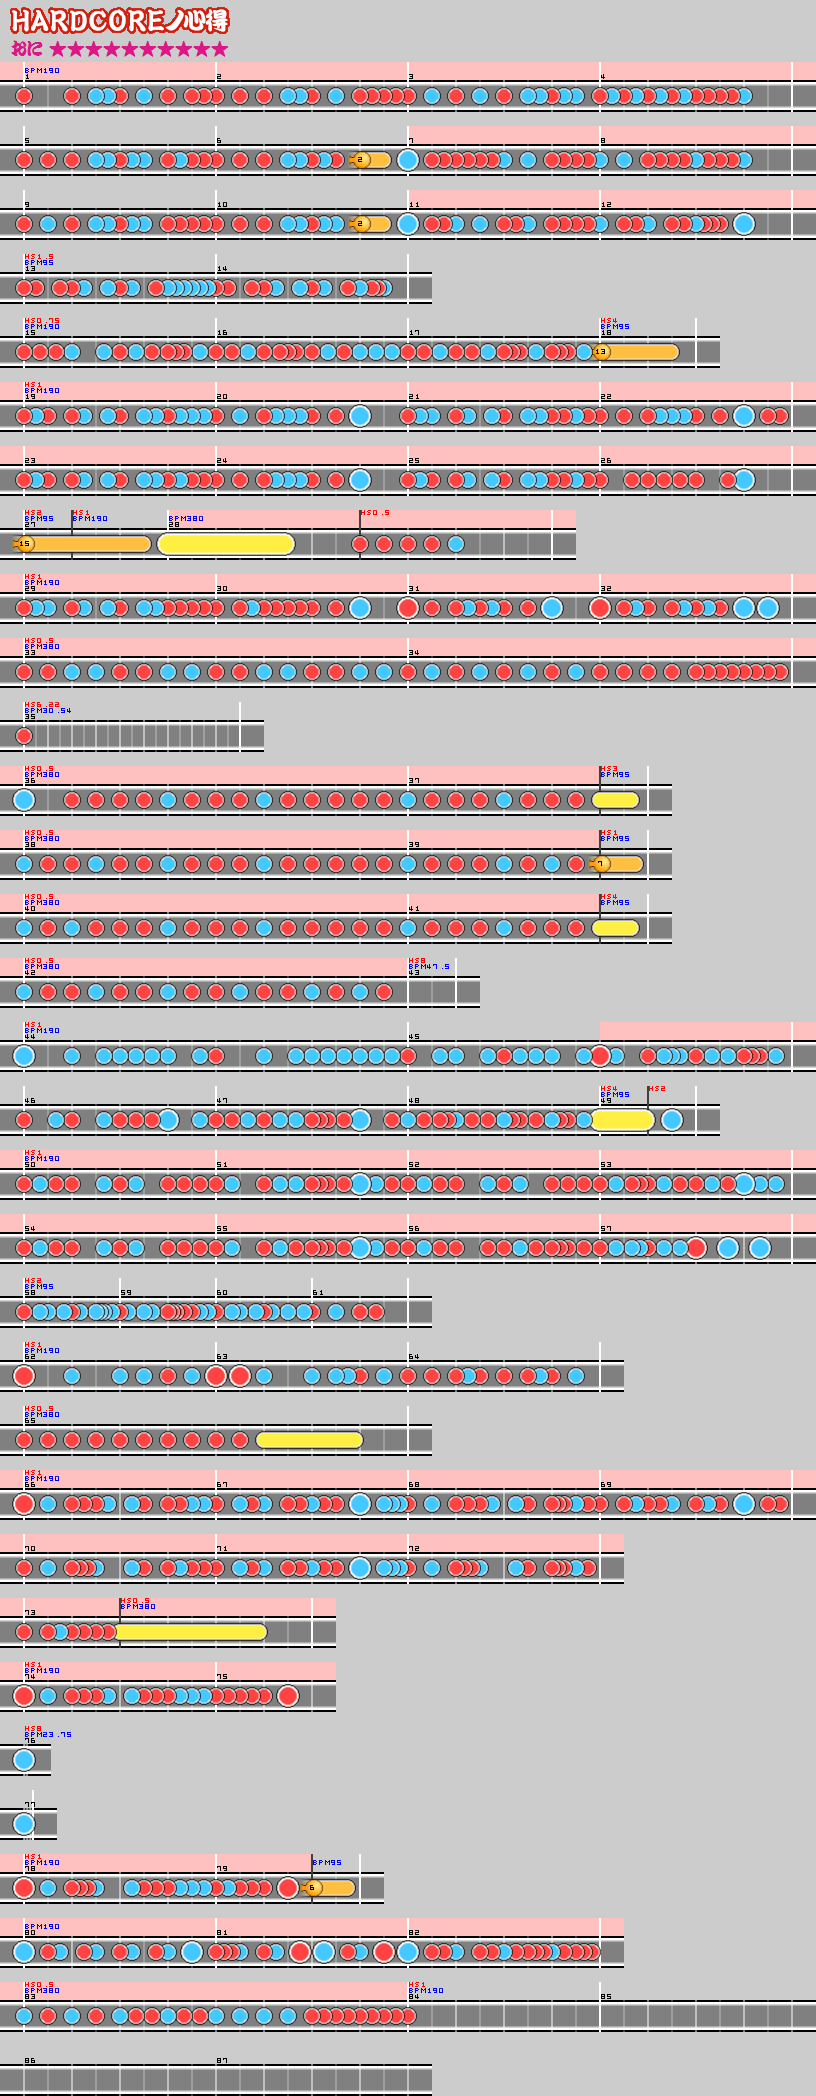Viewport: 816px width, 2096px height.
Task: Click the big blue note in measure 77
Action: tap(24, 1824)
